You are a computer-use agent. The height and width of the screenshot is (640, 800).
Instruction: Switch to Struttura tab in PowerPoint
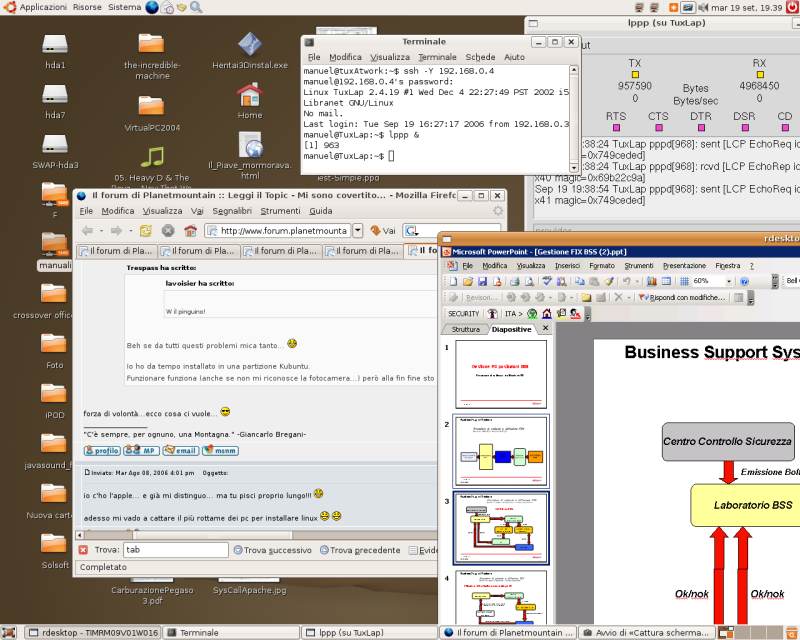click(x=465, y=329)
